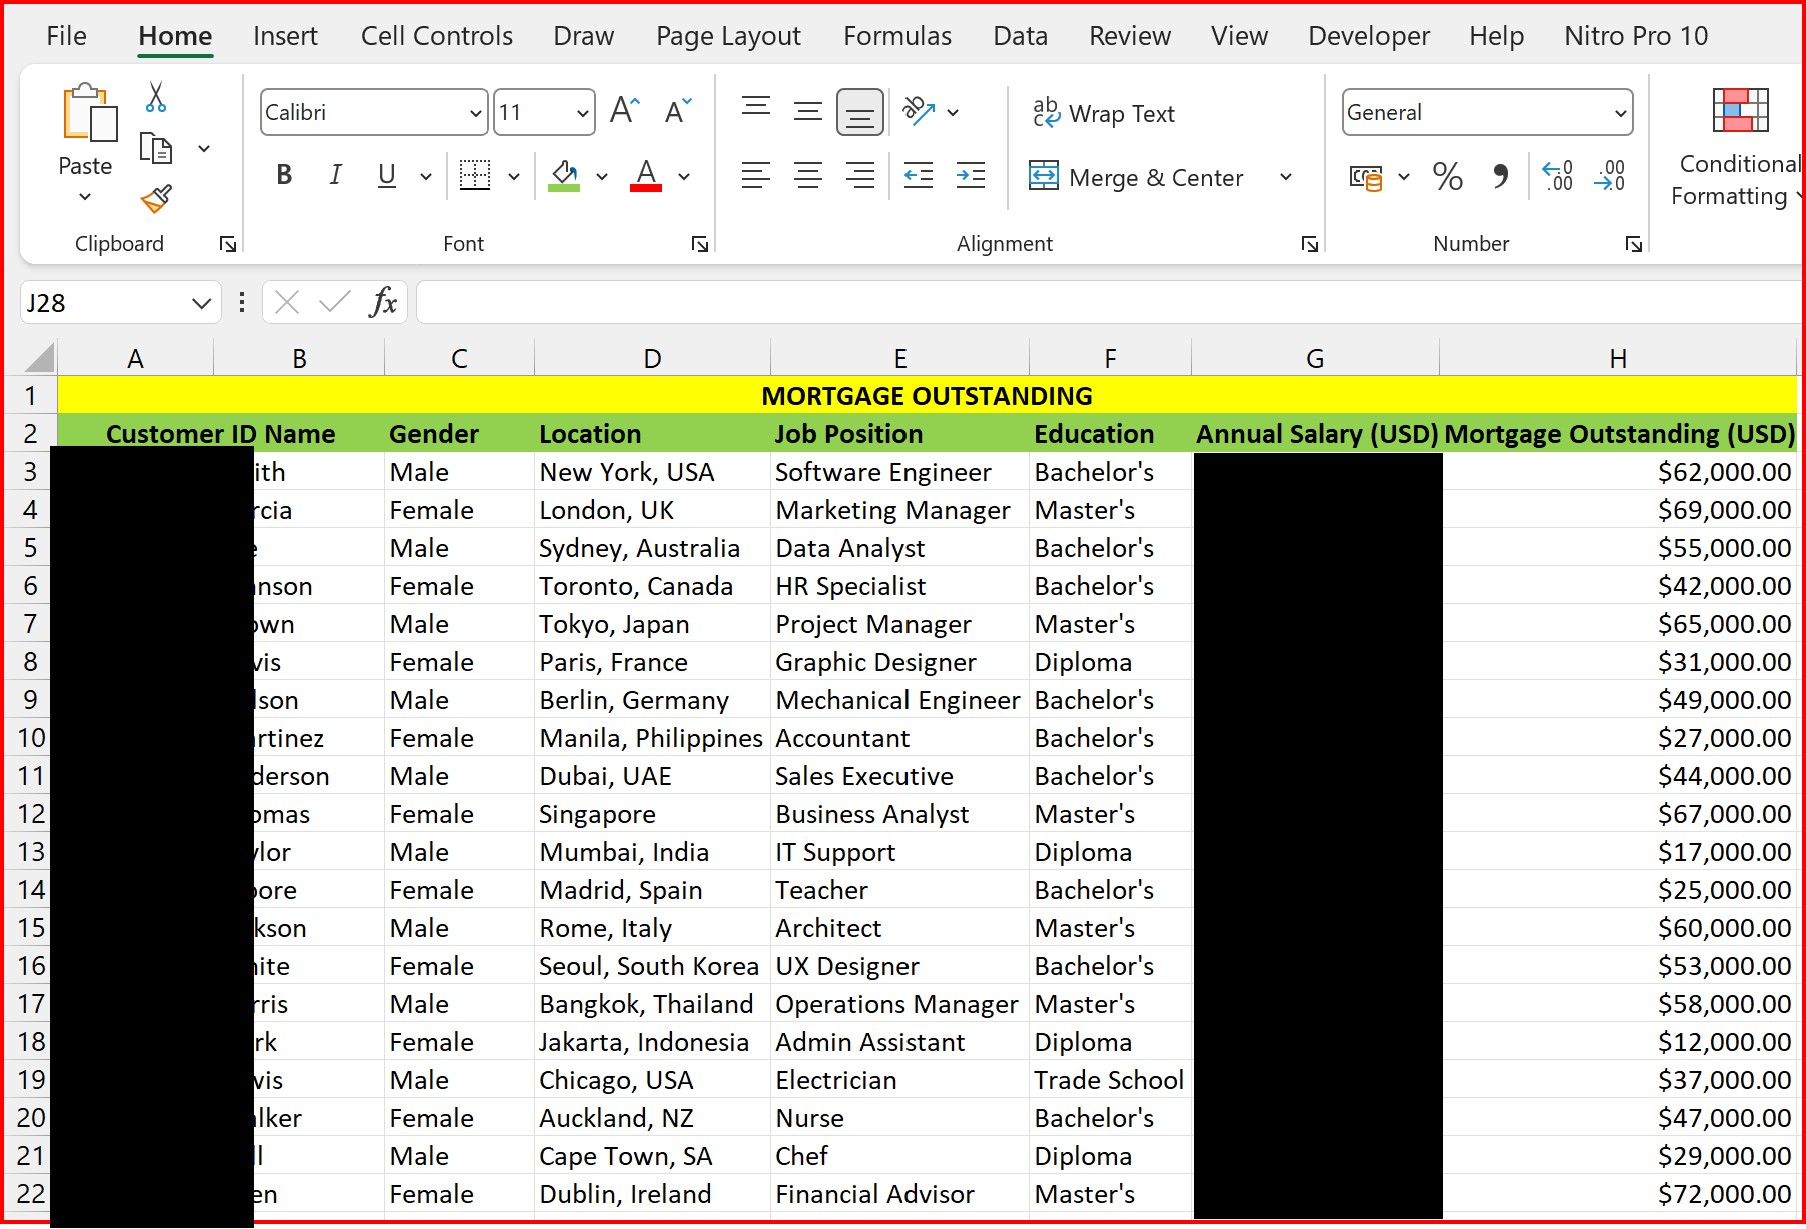
Task: Apply green Fill Color bucket
Action: (564, 176)
